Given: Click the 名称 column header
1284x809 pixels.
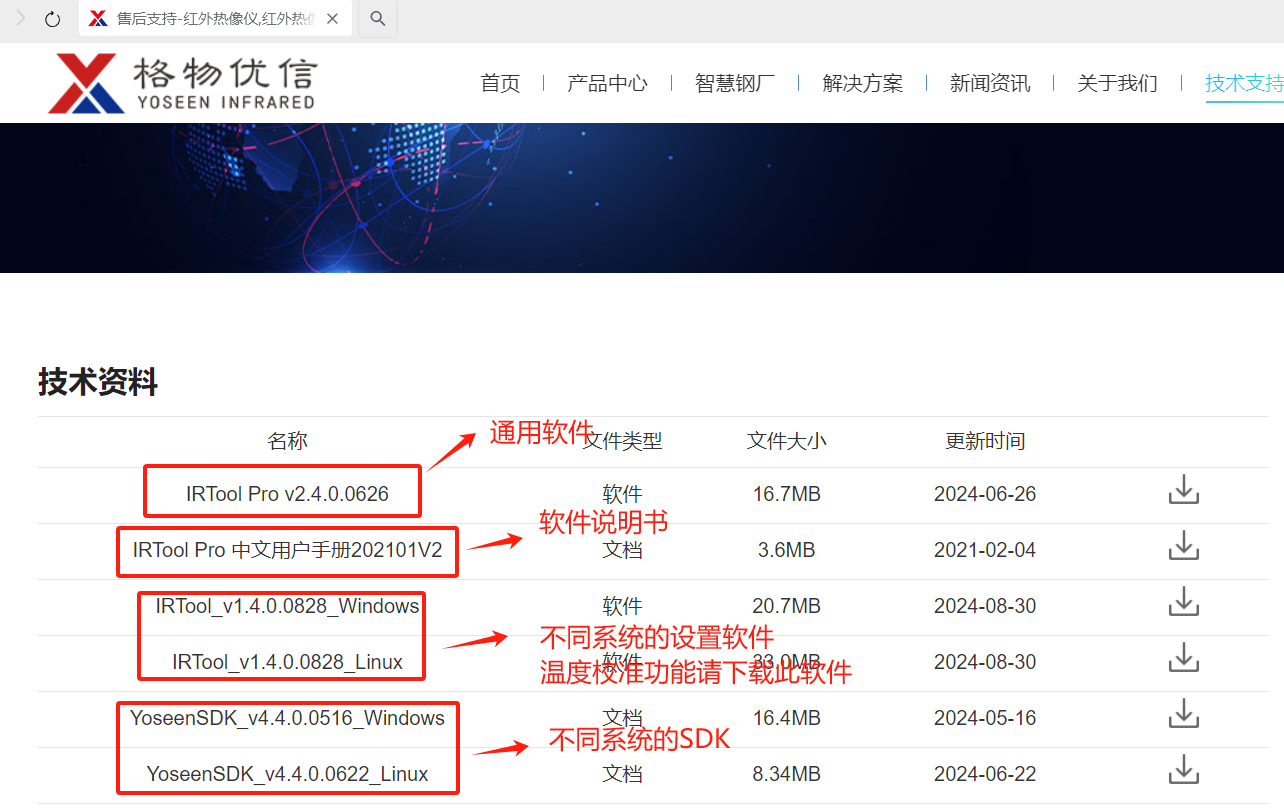Looking at the screenshot, I should pos(287,441).
